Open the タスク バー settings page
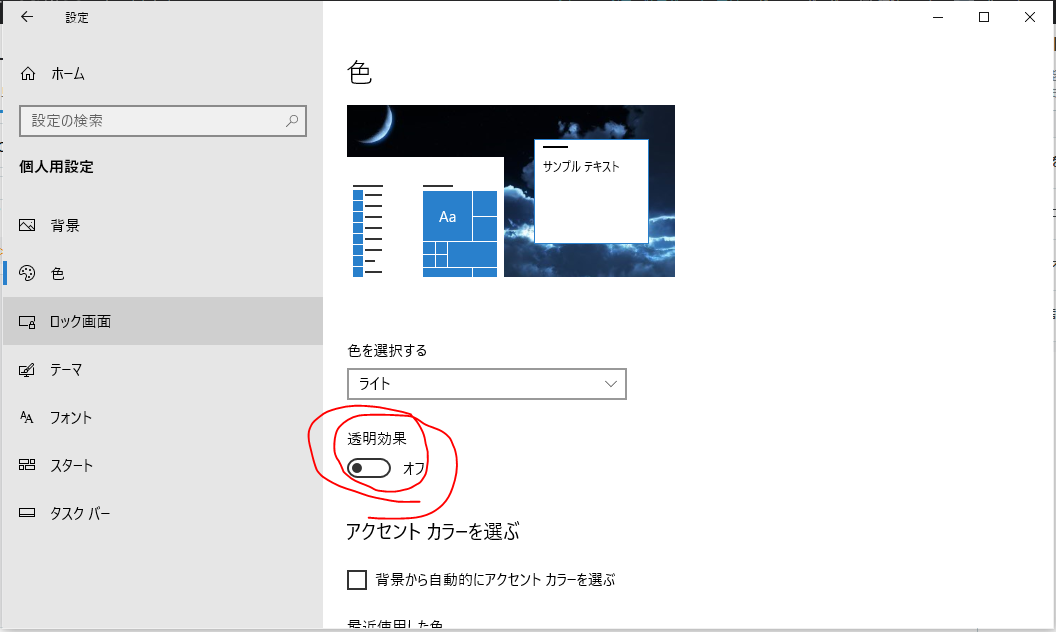This screenshot has height=632, width=1056. coord(163,513)
